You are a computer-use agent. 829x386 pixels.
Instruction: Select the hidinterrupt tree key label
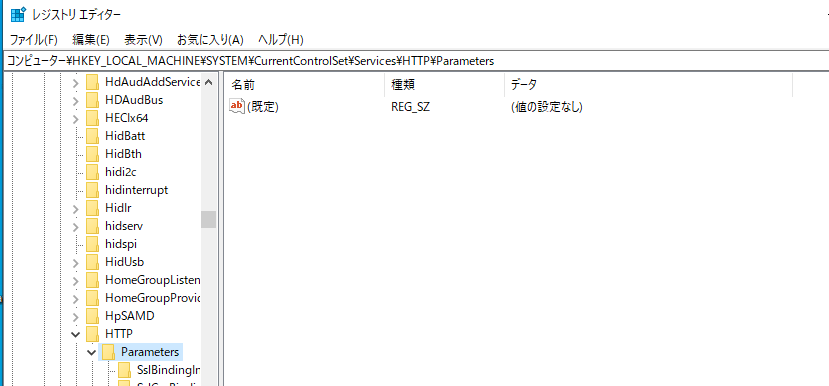[136, 190]
